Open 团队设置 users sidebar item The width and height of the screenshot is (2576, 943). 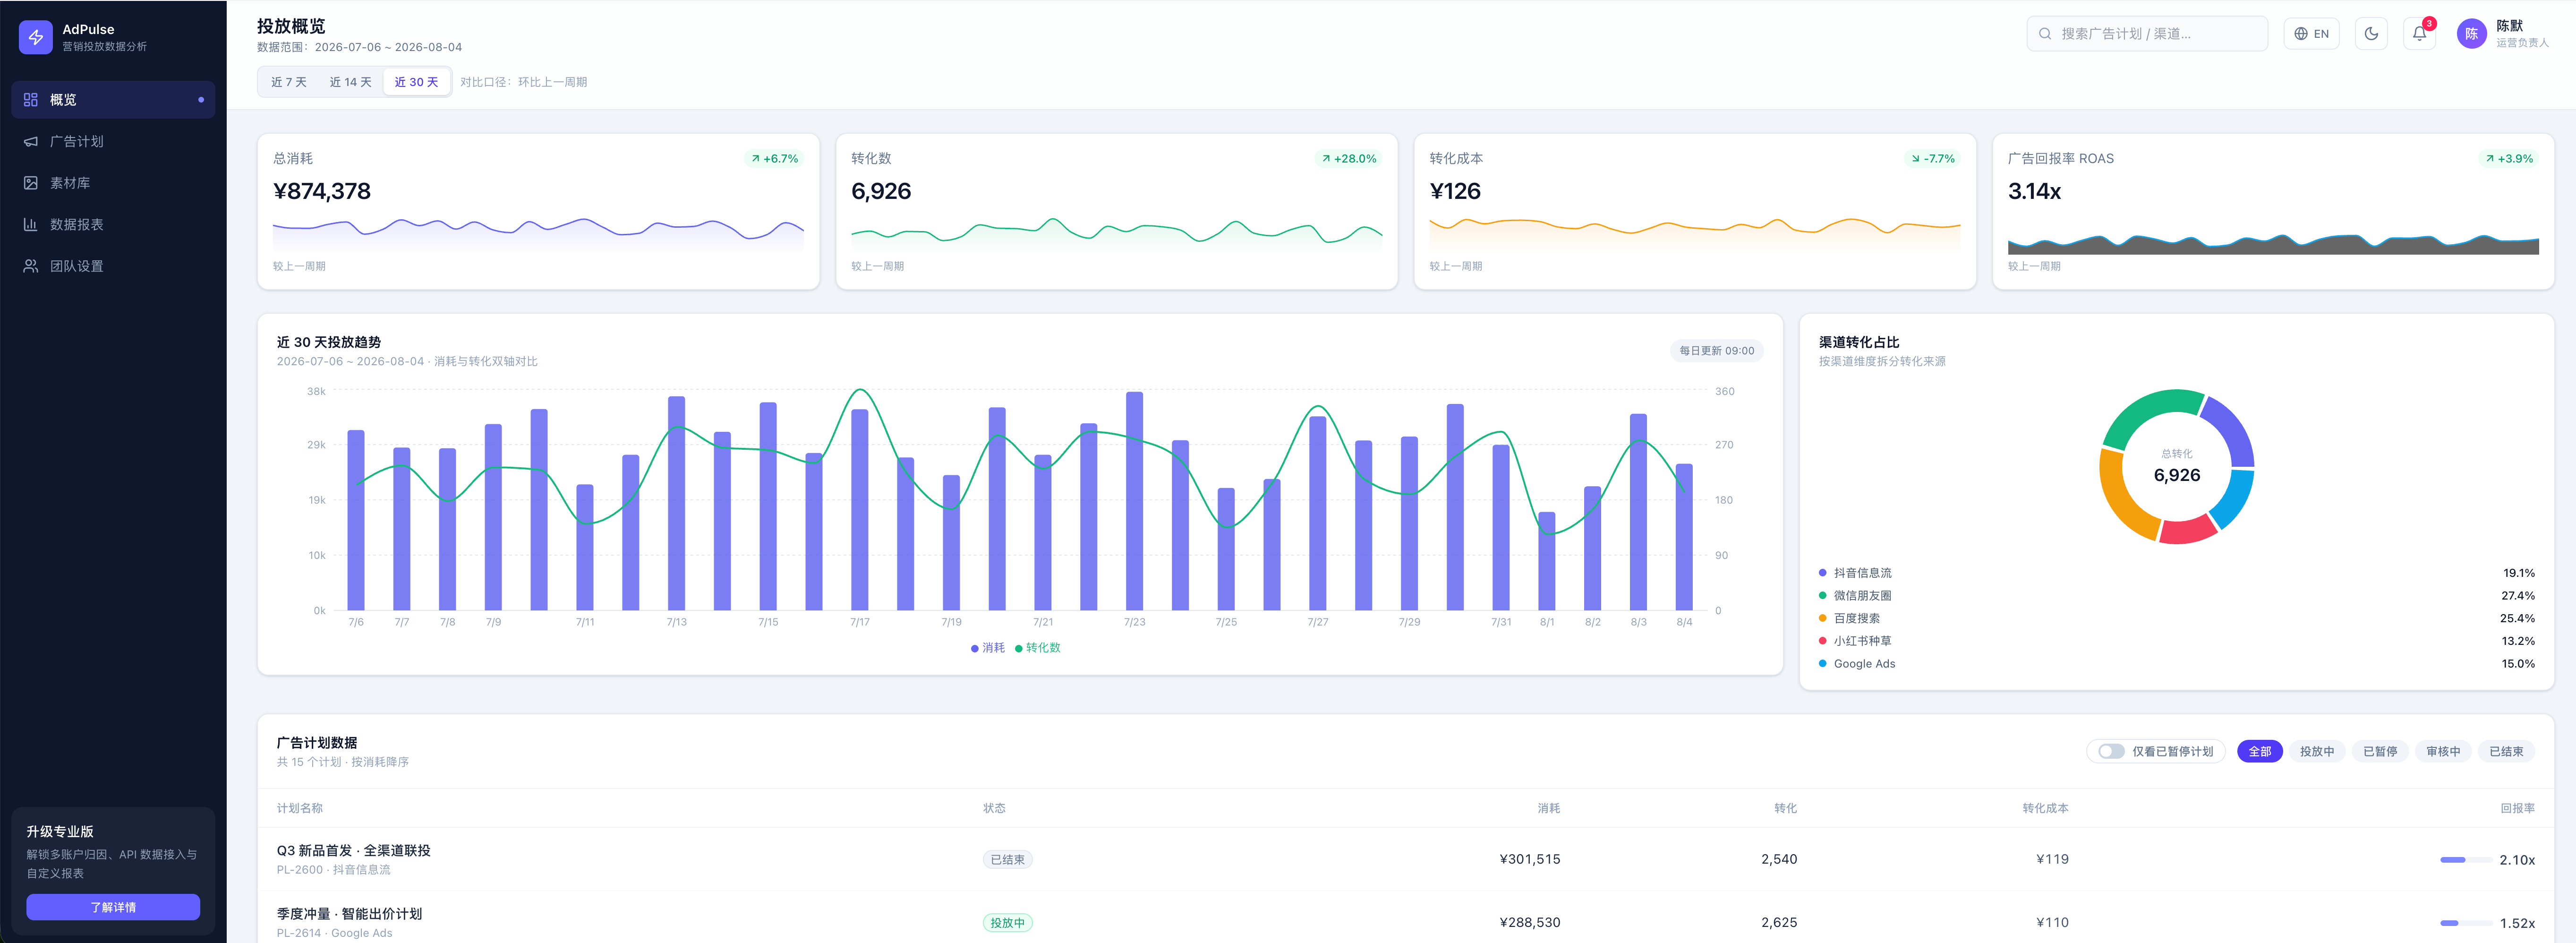click(x=113, y=266)
